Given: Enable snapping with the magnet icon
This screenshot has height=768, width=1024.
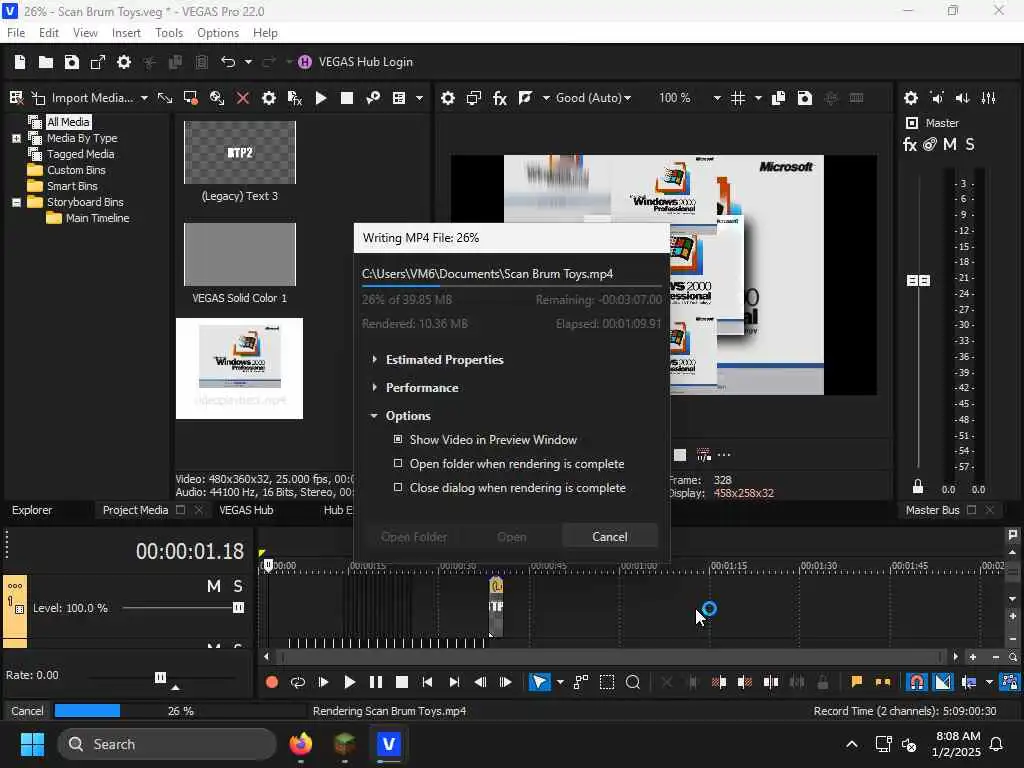Looking at the screenshot, I should pos(917,682).
